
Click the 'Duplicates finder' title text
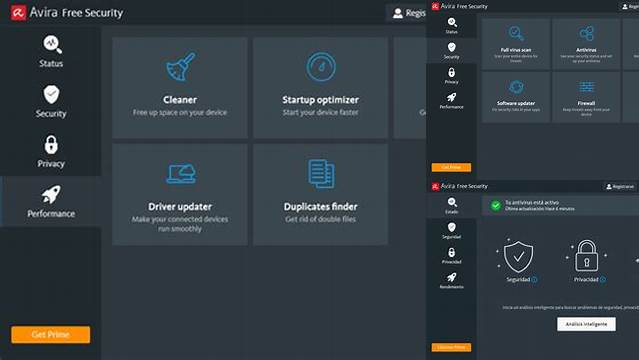coord(321,207)
